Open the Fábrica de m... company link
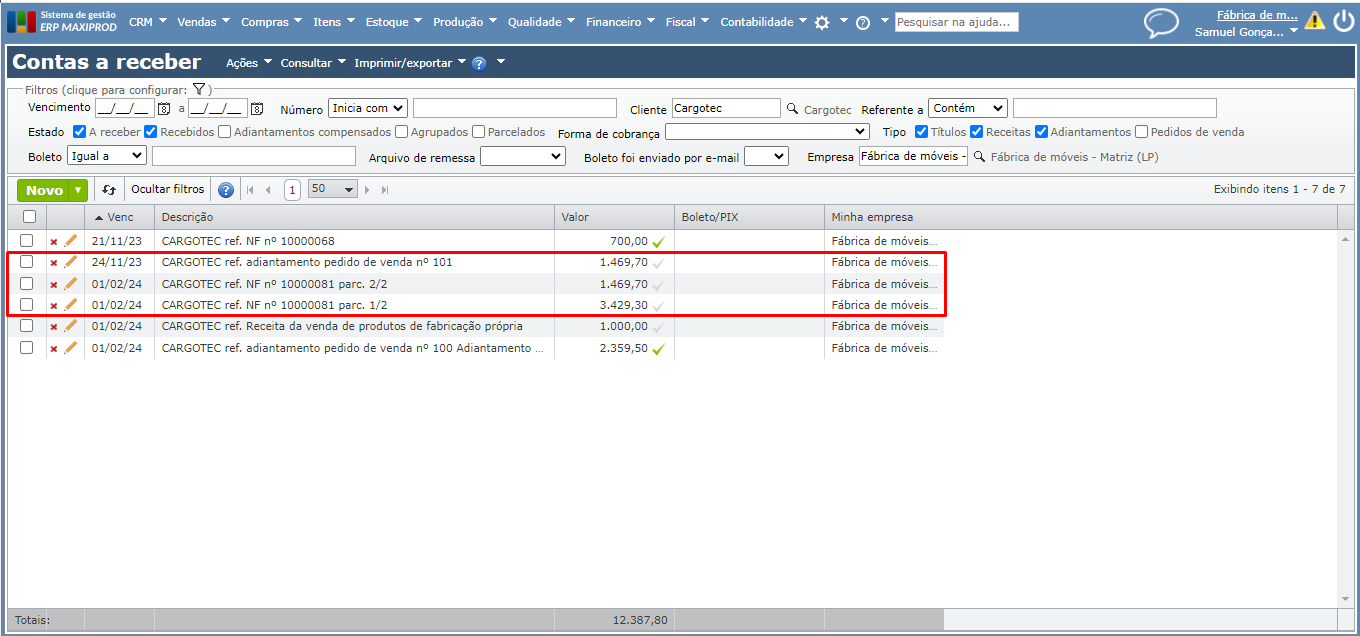This screenshot has height=636, width=1360. tap(1257, 15)
